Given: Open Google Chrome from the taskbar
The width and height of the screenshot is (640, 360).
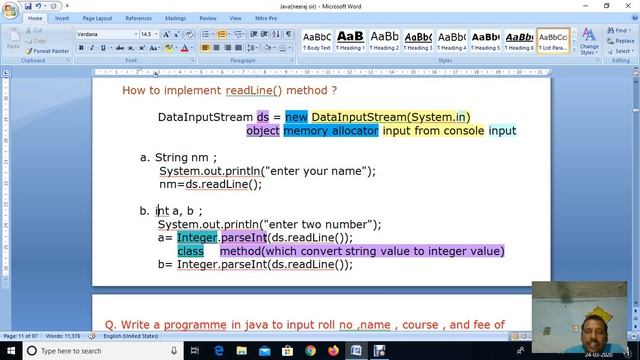Looking at the screenshot, I should point(310,351).
